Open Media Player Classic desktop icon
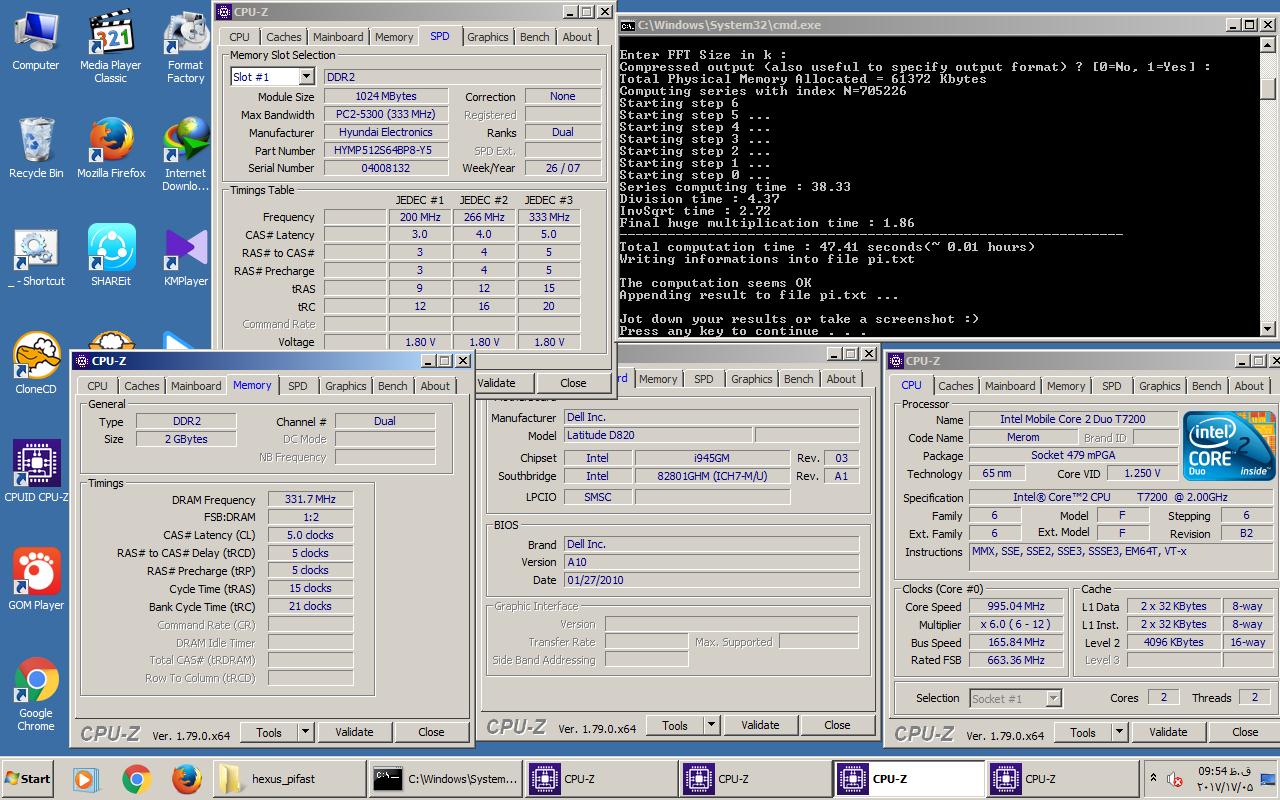 point(110,46)
